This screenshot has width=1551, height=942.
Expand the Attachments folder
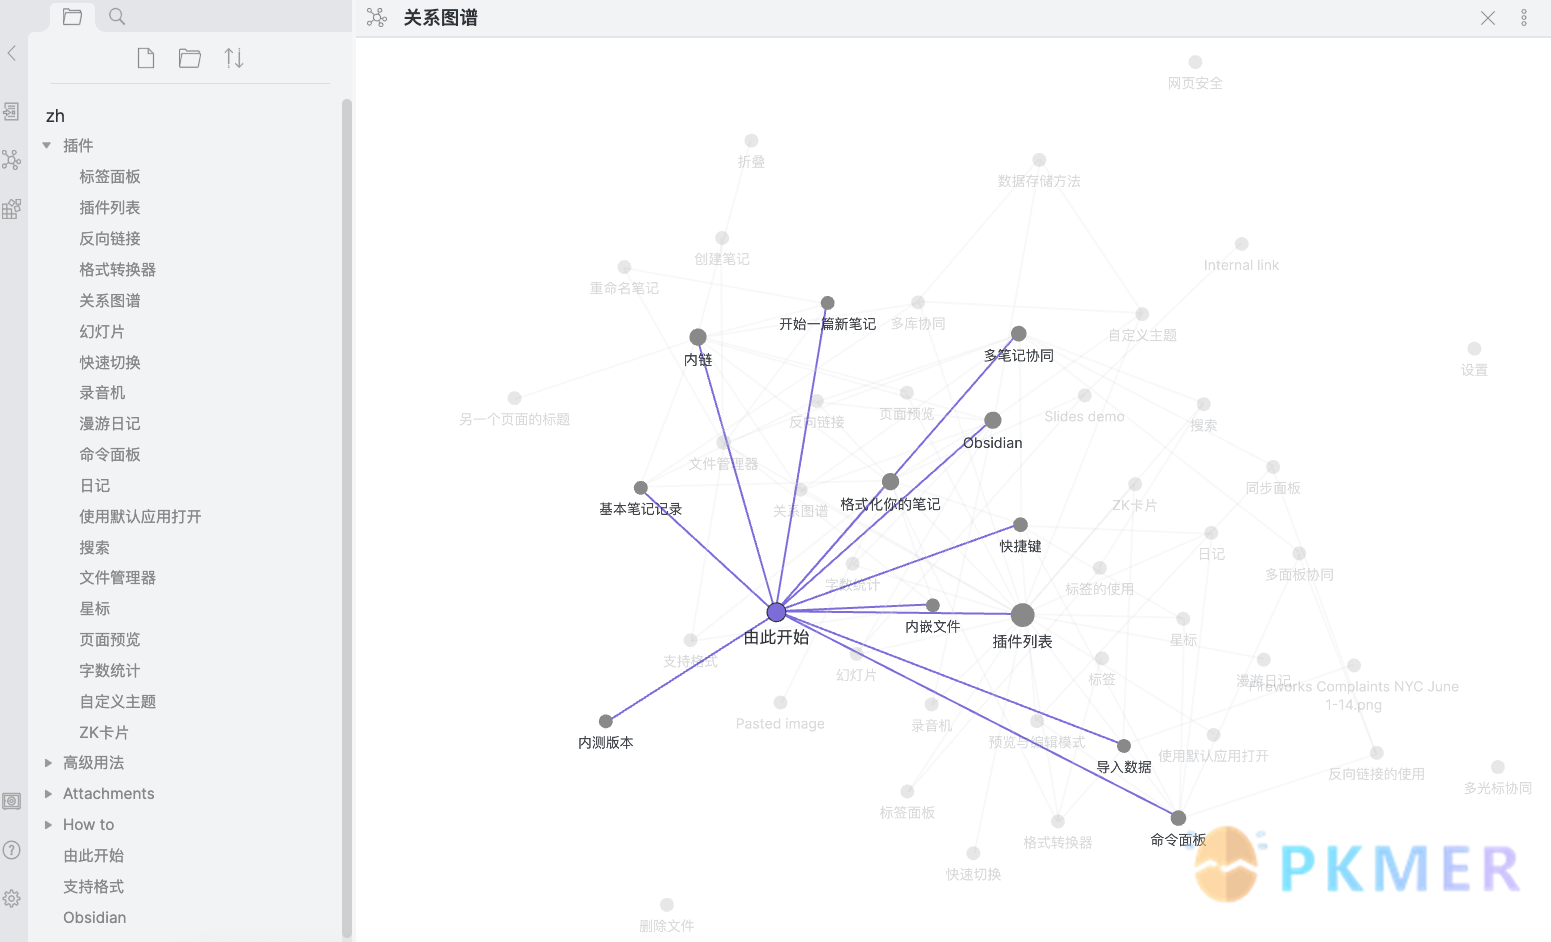[x=47, y=794]
